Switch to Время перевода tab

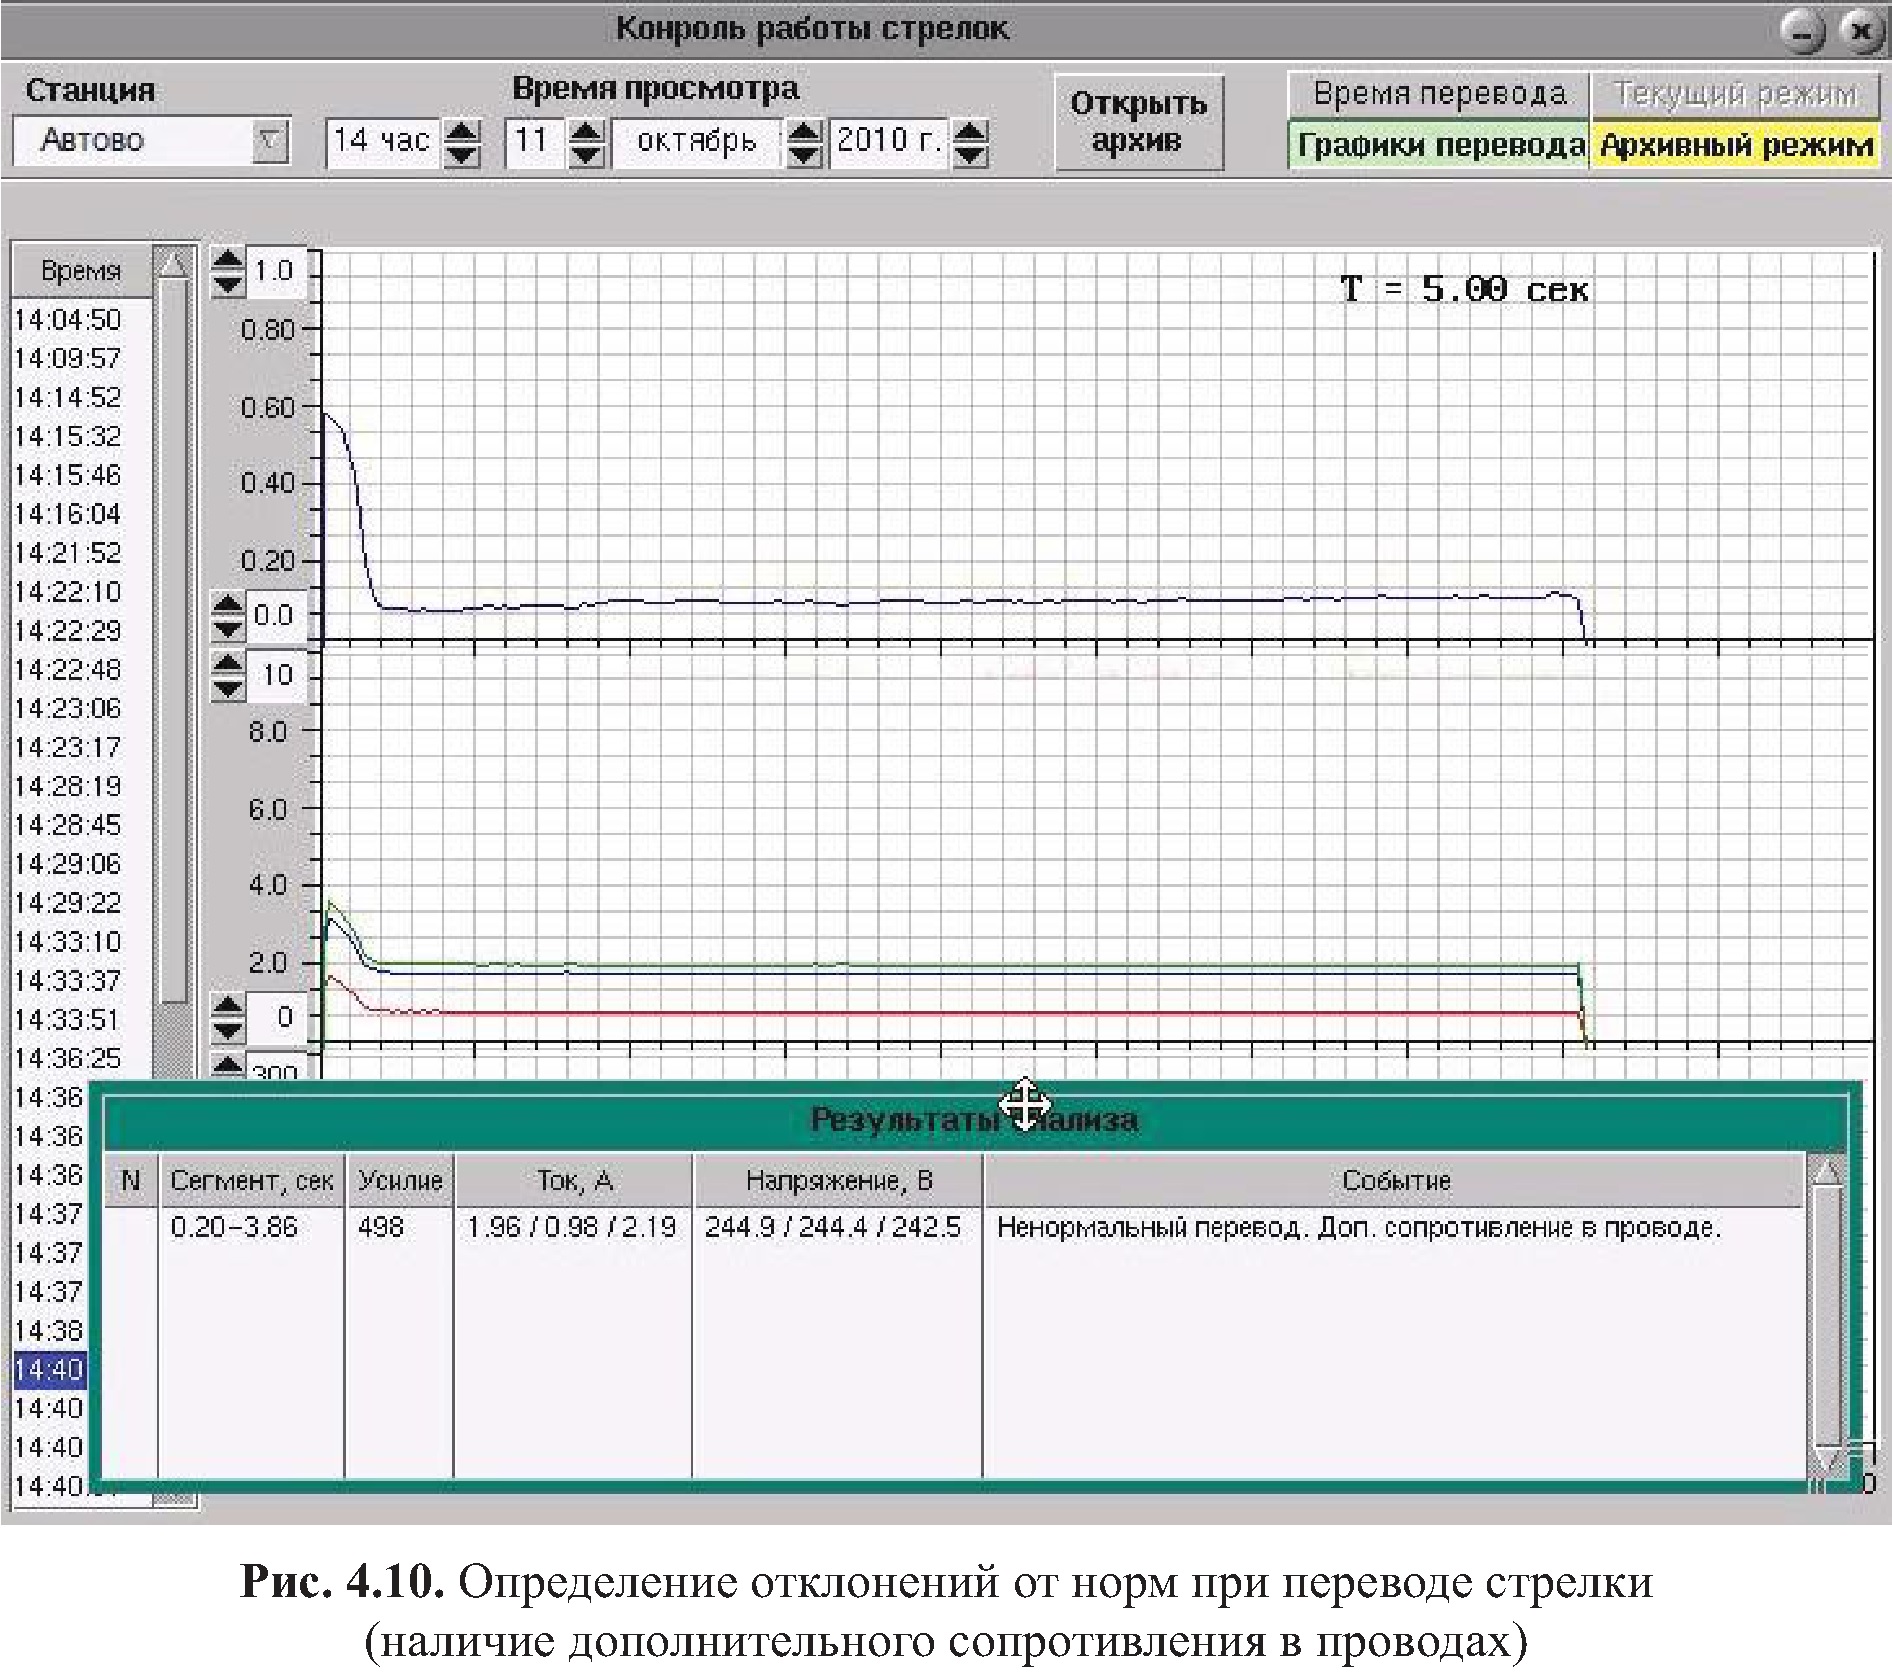(x=1438, y=95)
